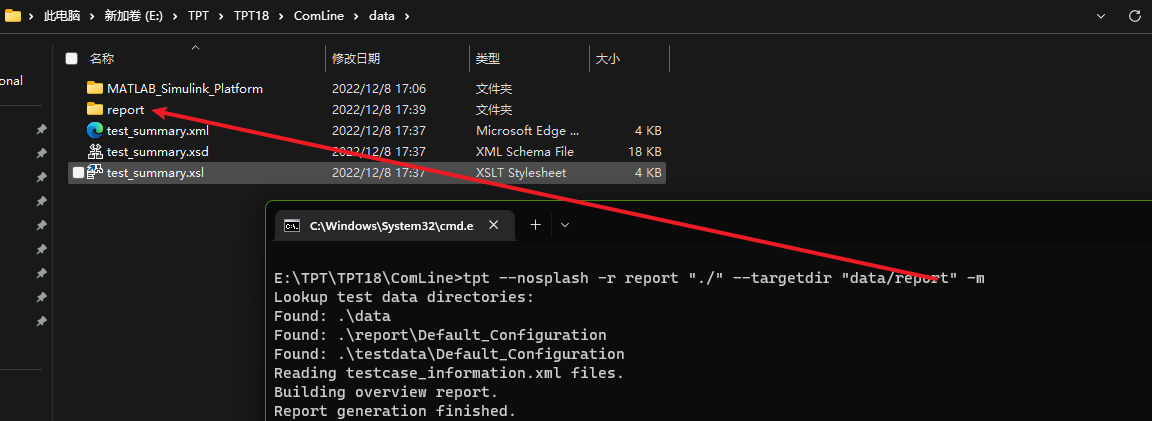Viewport: 1152px width, 421px height.
Task: Click the terminal line Lookup test data directories:
Action: pos(403,297)
